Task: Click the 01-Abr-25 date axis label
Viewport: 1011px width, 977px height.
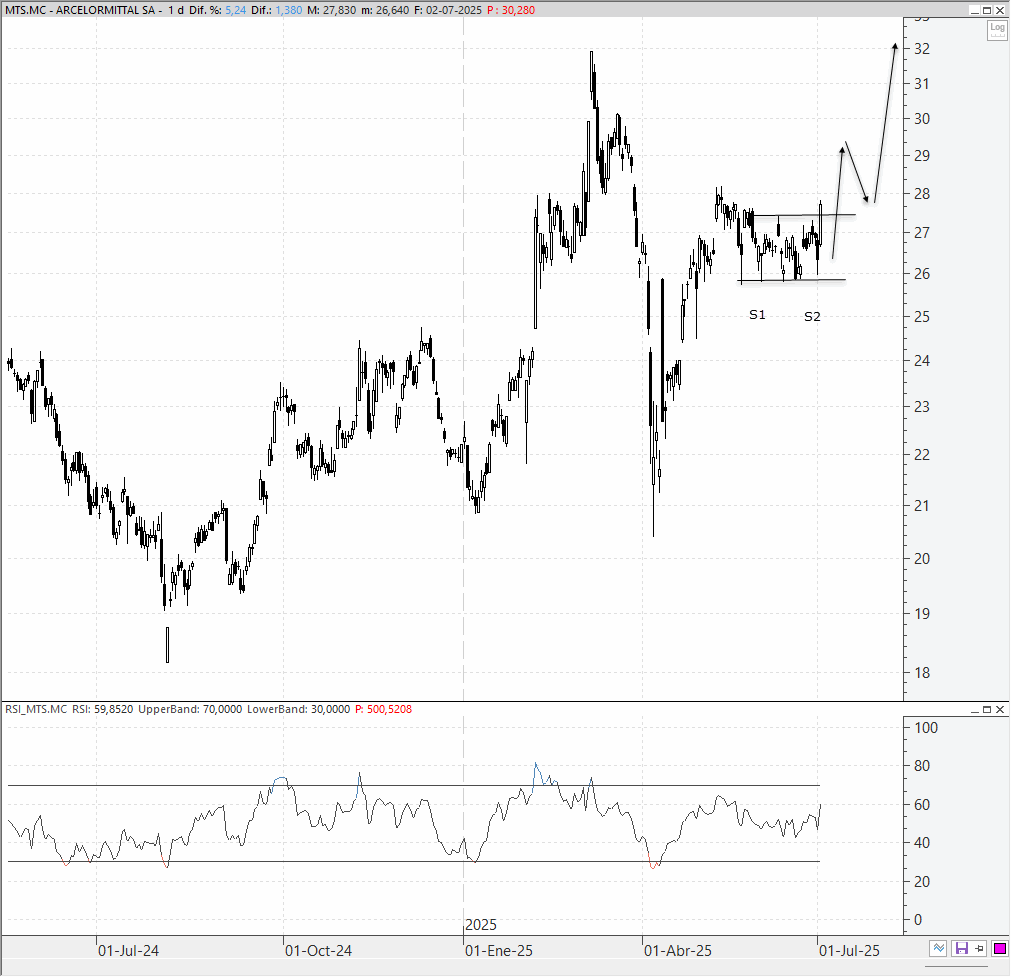Action: point(678,951)
